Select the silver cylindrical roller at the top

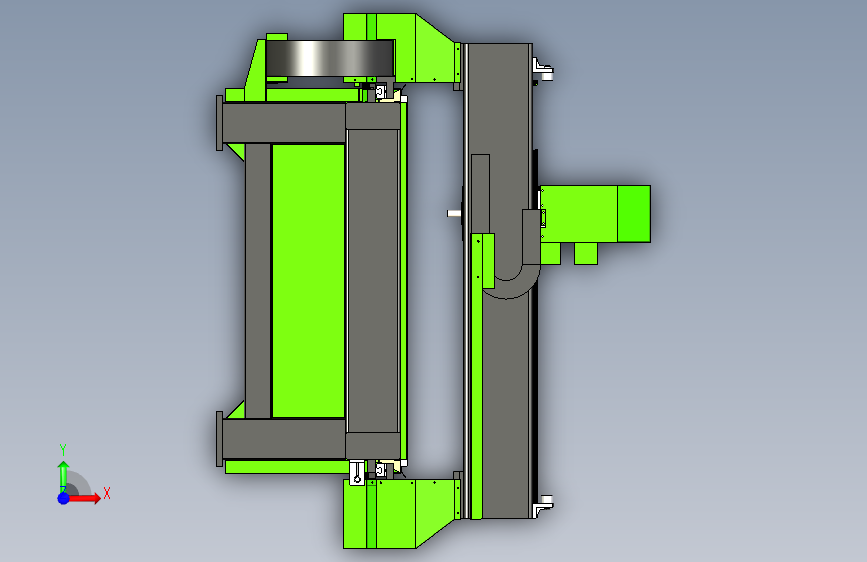pos(330,58)
